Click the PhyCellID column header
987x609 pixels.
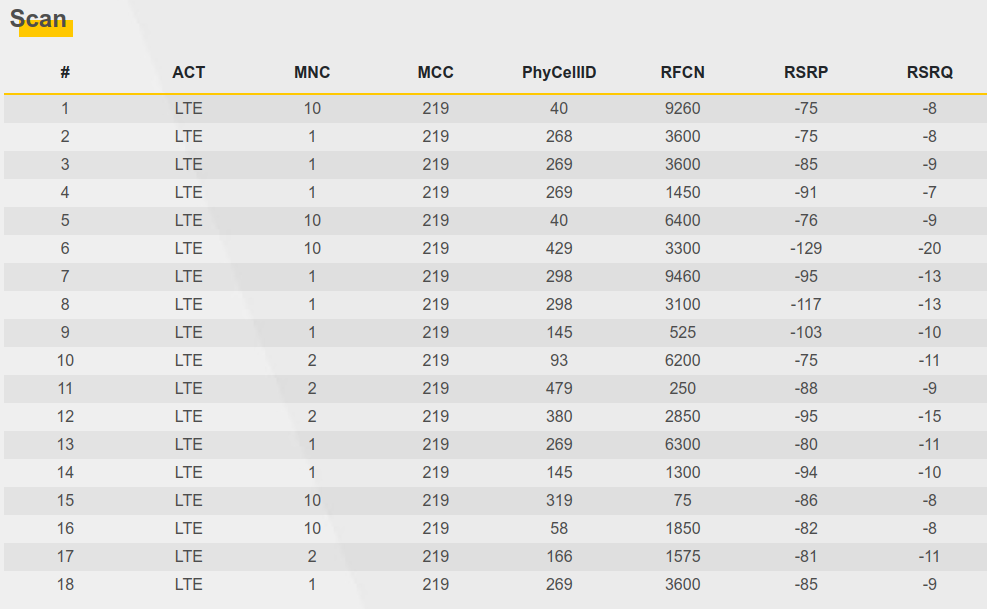coord(559,72)
